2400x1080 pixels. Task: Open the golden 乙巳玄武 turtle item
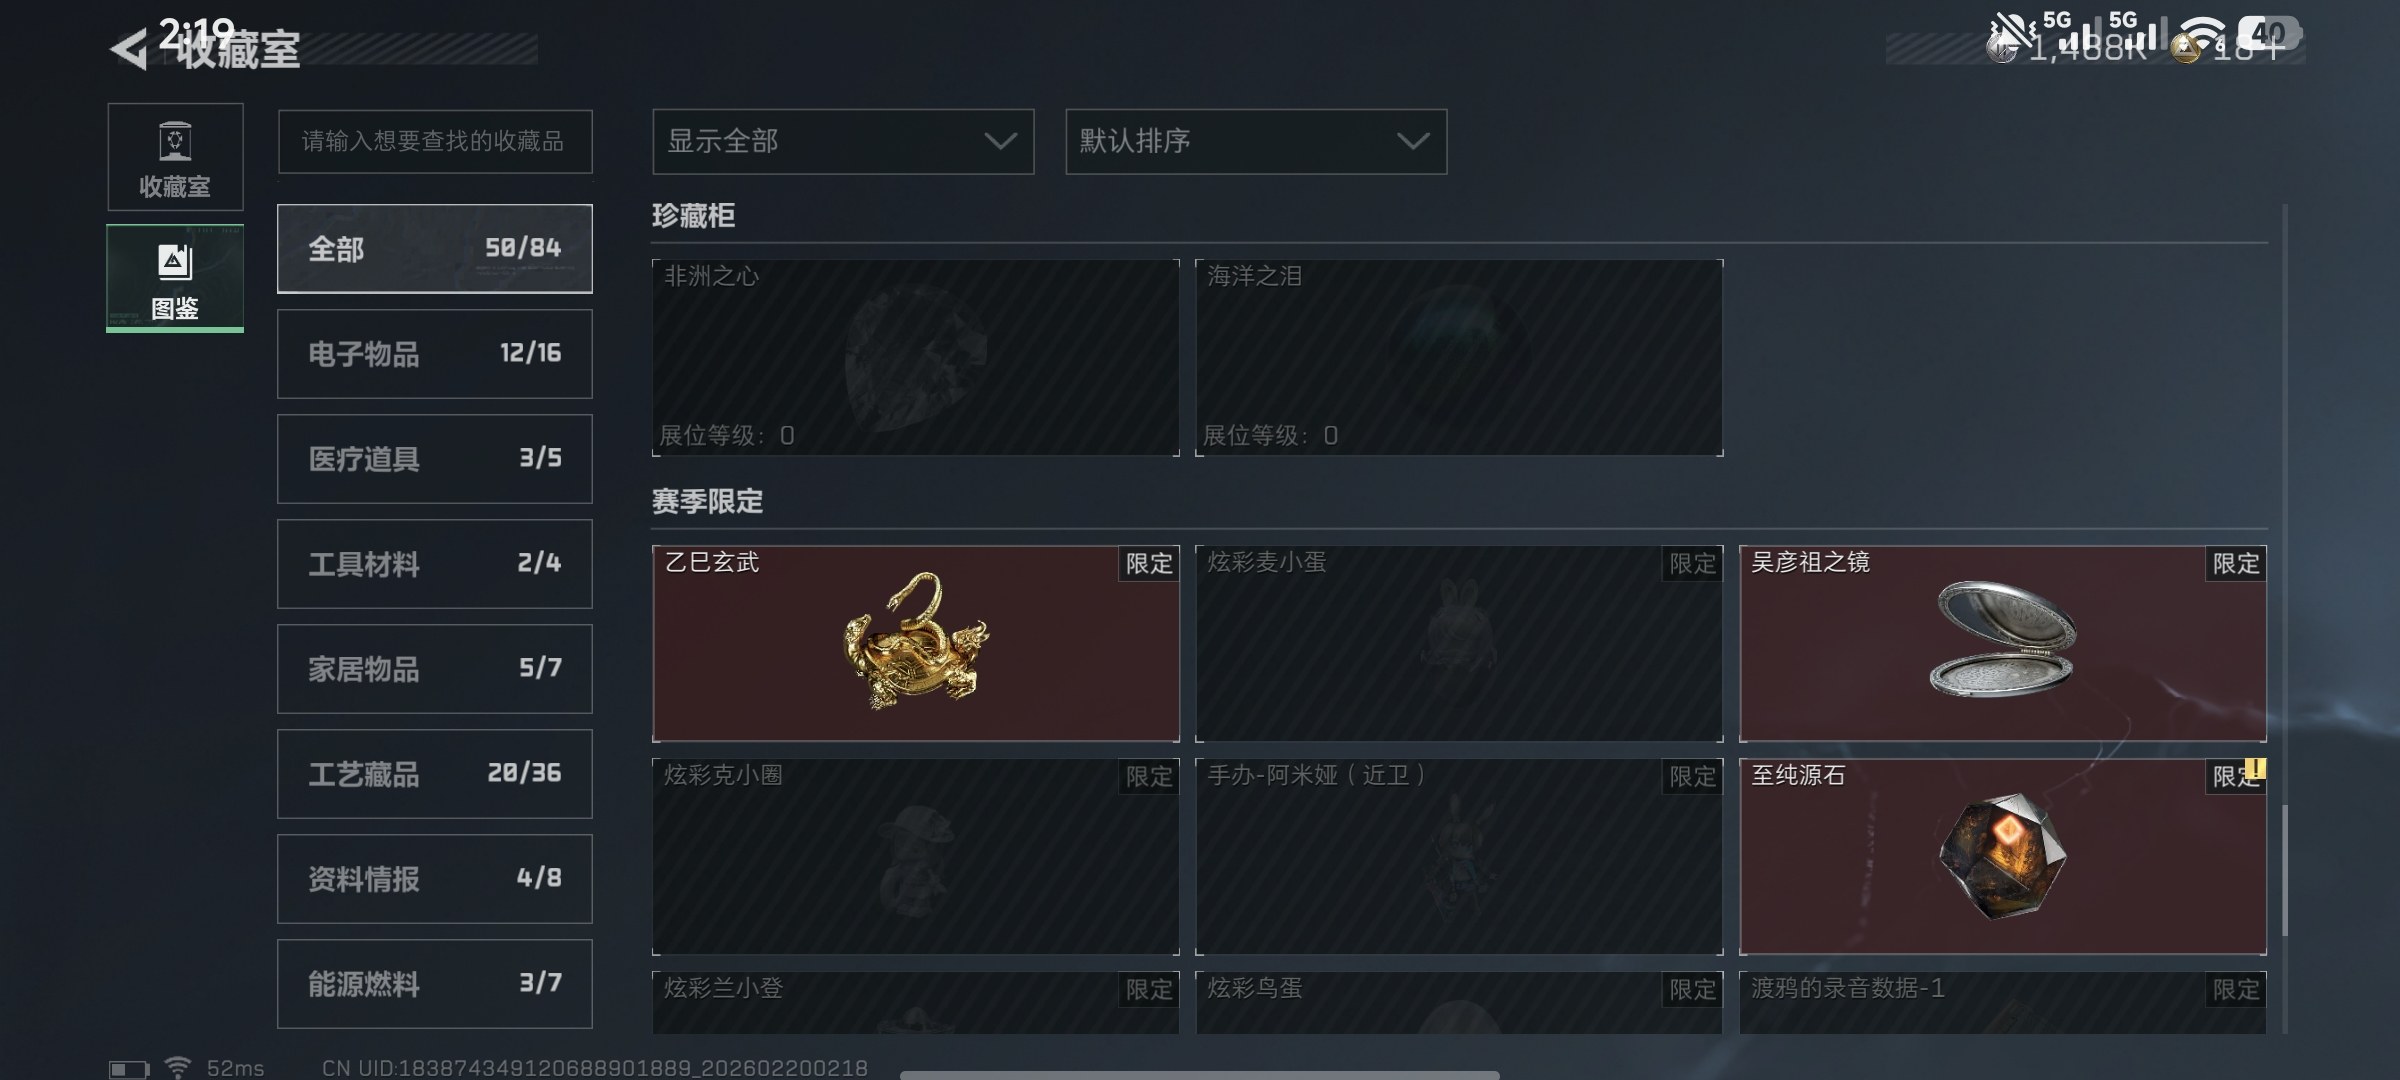(x=915, y=643)
